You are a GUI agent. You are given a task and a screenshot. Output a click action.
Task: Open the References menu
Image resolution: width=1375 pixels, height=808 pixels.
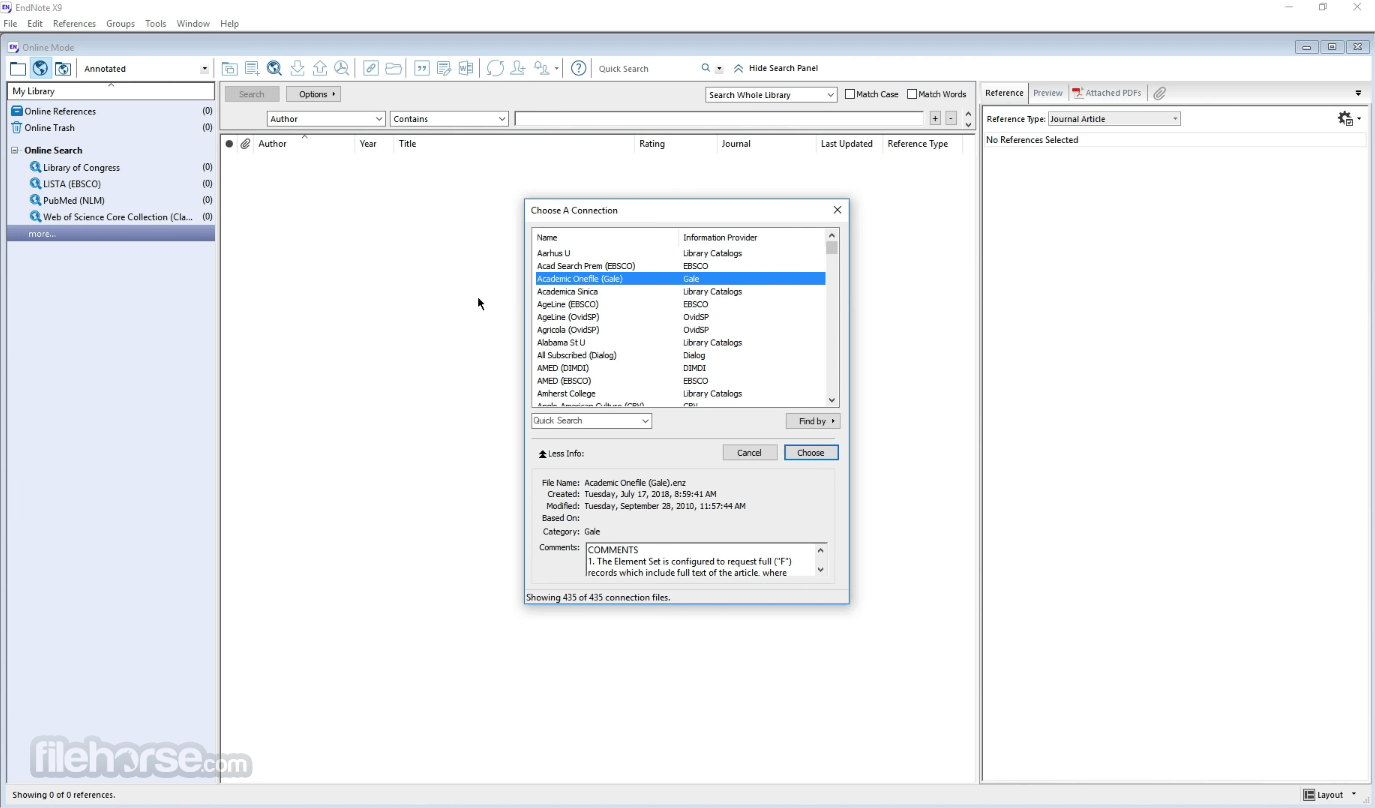(x=74, y=24)
